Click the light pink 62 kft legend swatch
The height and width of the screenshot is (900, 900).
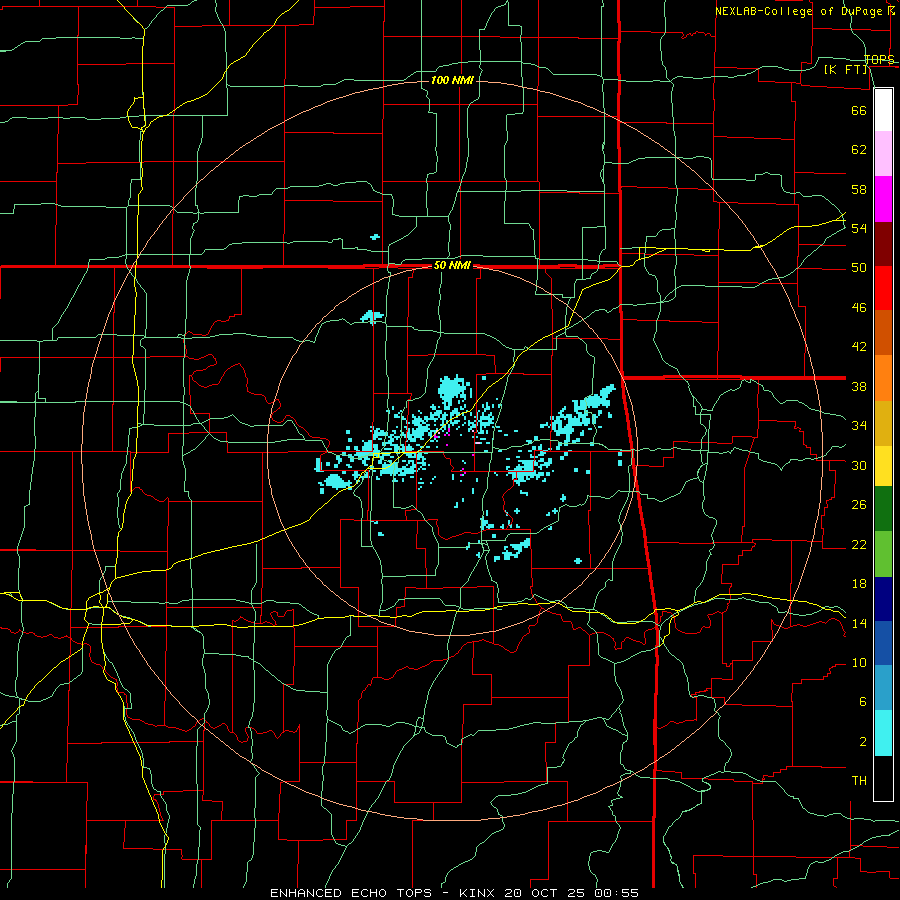click(x=883, y=154)
